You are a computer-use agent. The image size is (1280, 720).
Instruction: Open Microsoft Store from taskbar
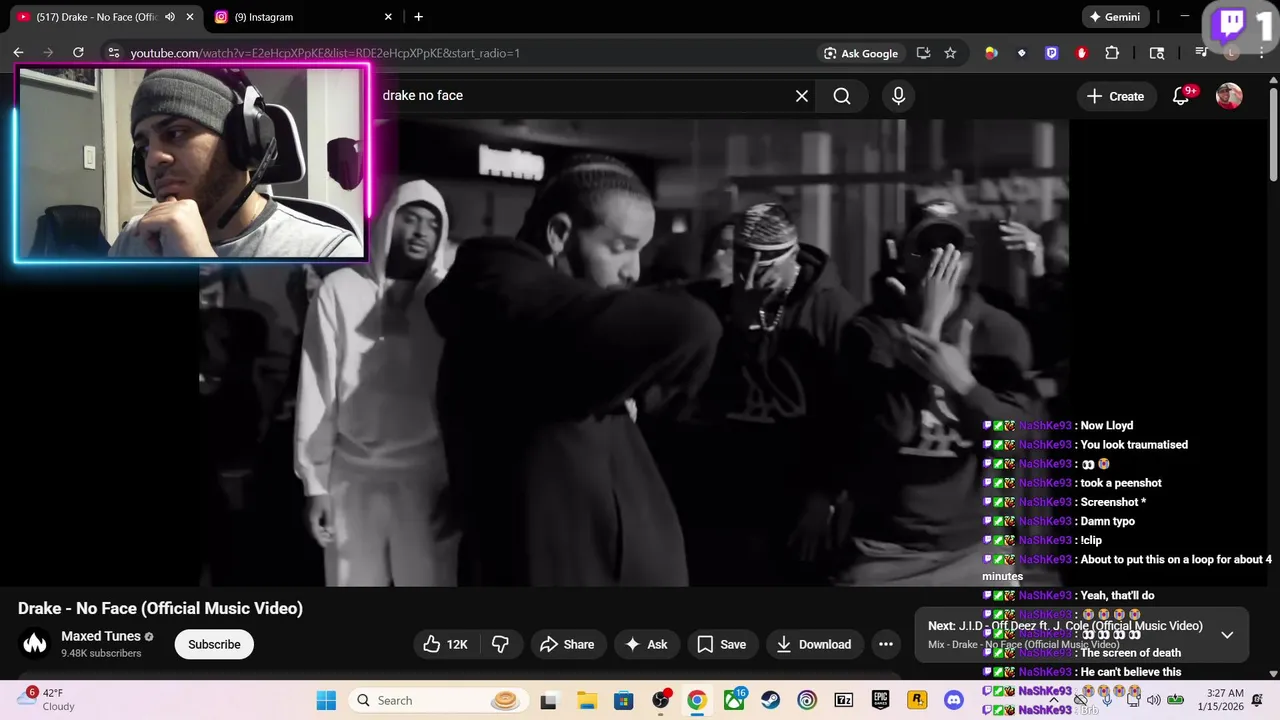(x=623, y=700)
